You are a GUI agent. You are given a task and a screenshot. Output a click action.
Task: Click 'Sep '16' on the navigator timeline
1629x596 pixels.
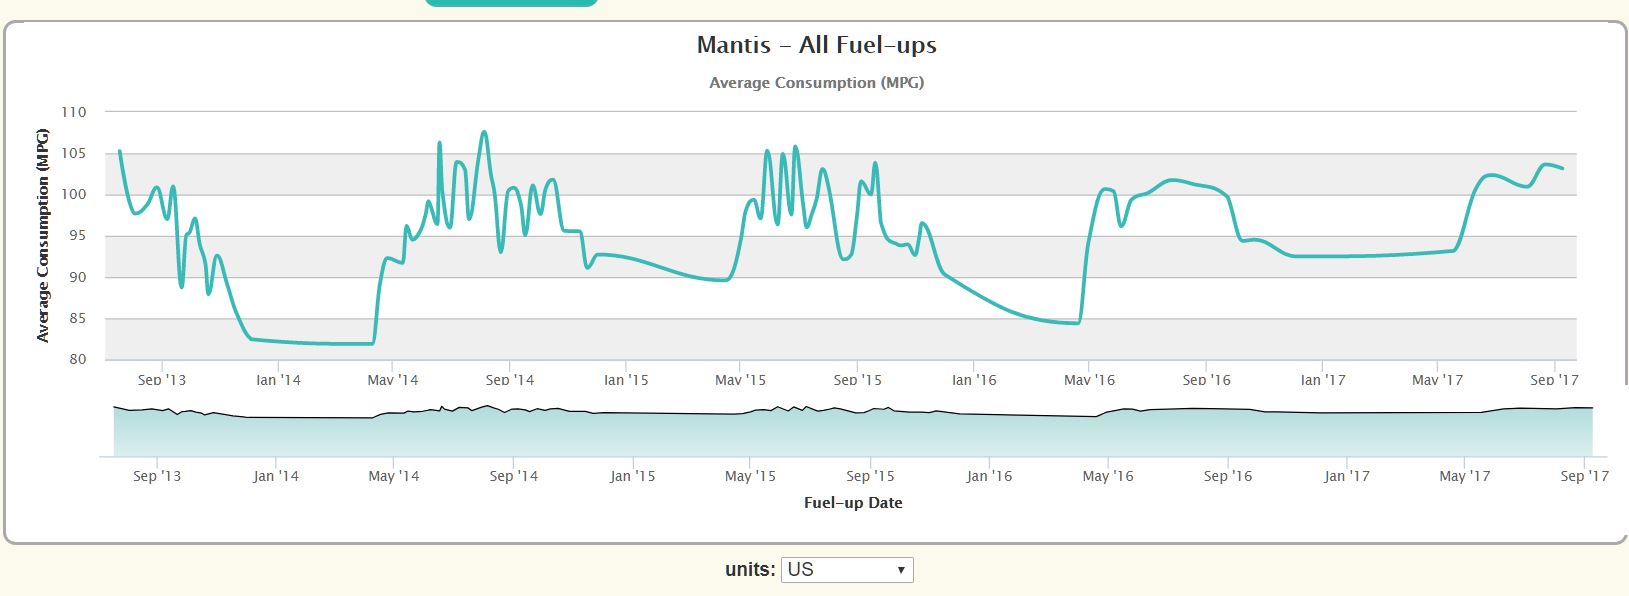coord(1227,476)
